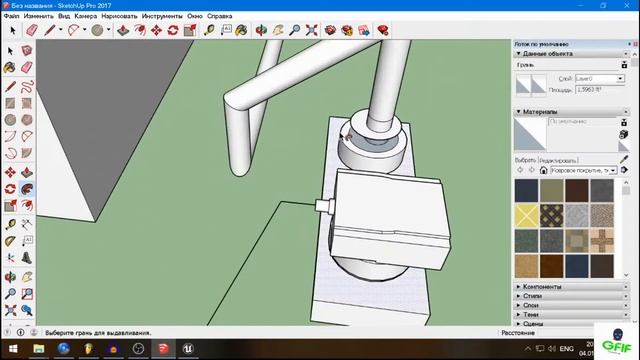The image size is (640, 360).
Task: Open the Extension Manager icon
Action: pos(383,30)
